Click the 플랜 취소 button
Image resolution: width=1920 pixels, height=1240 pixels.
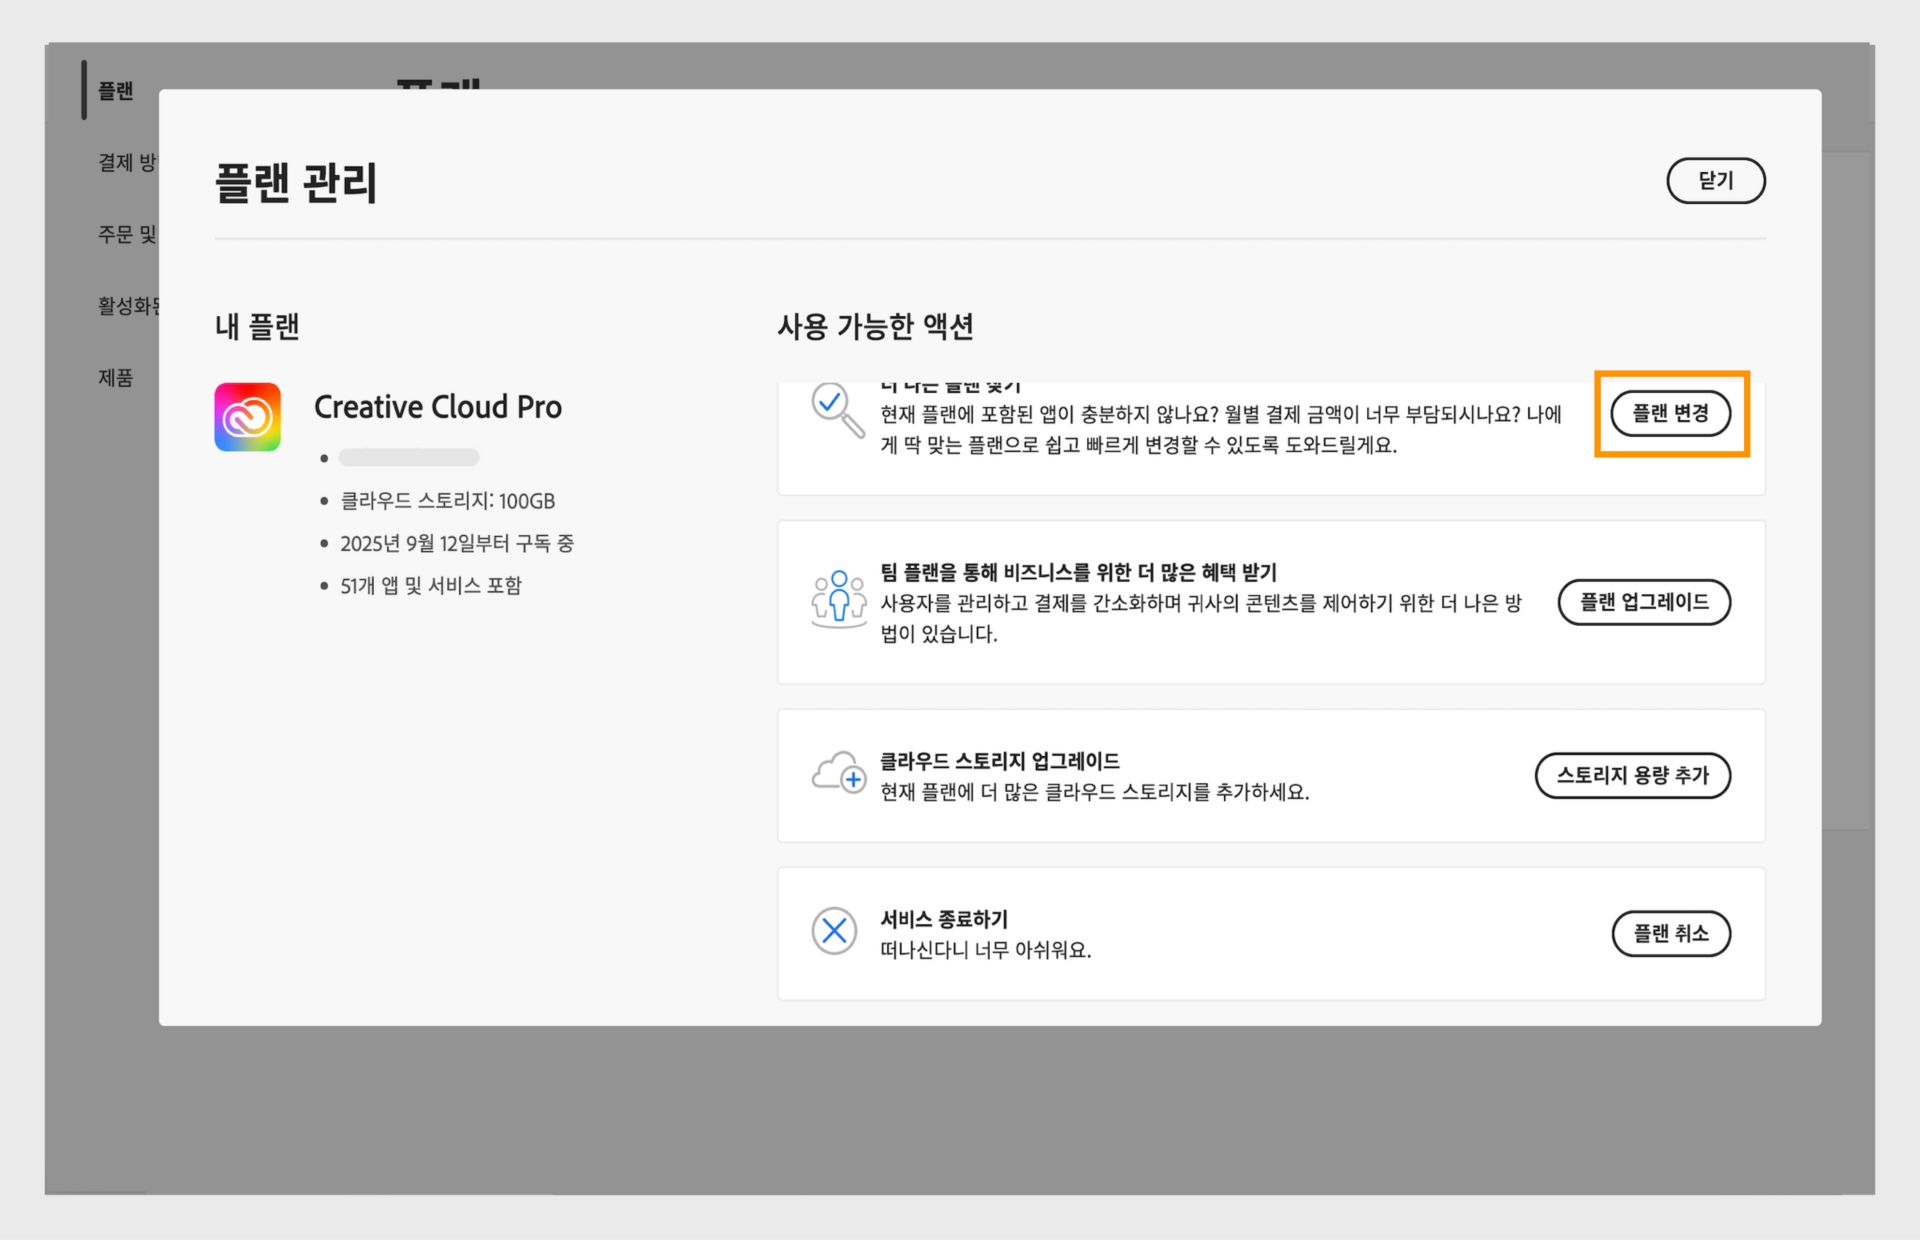tap(1671, 933)
